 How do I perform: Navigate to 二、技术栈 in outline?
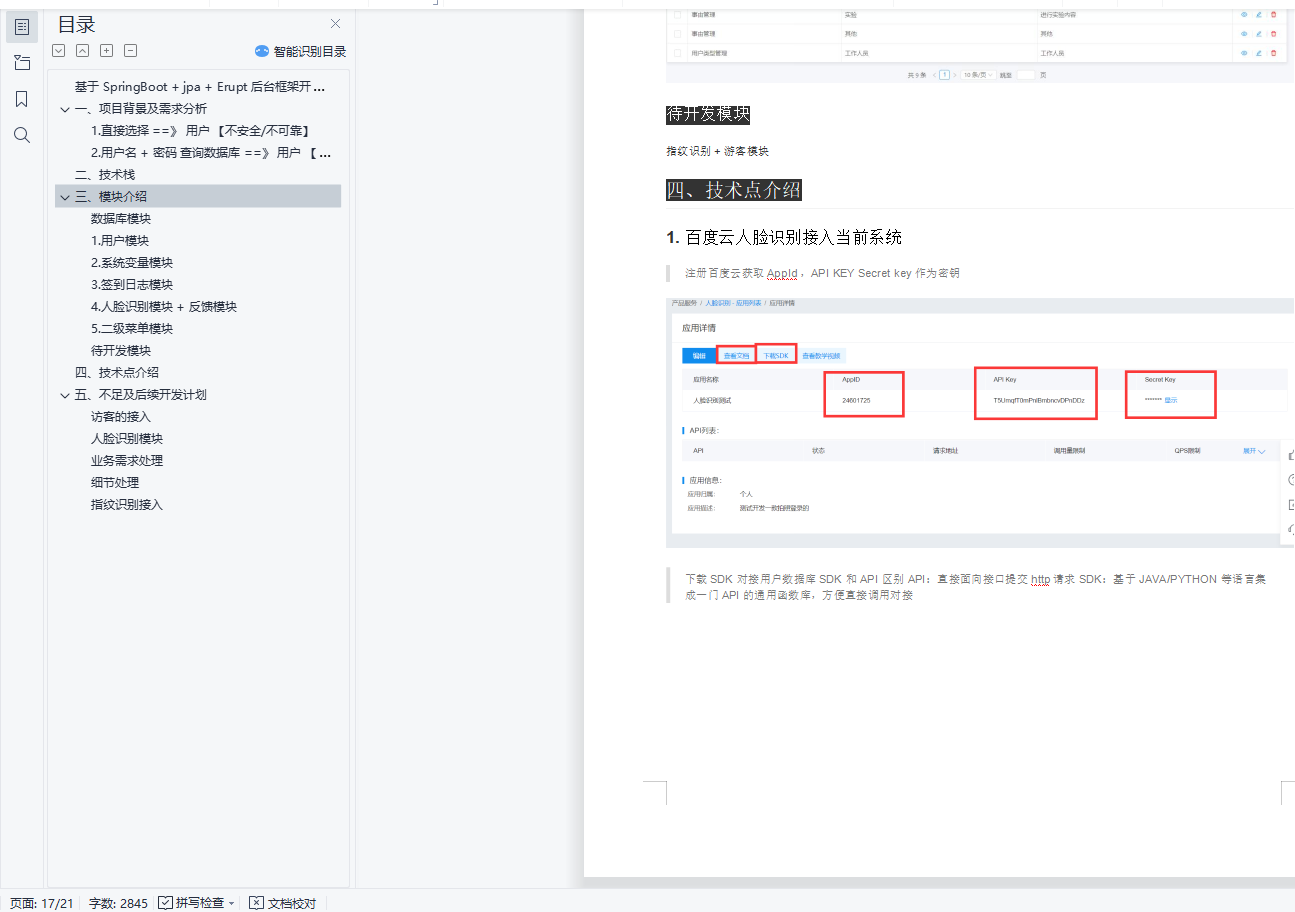105,175
